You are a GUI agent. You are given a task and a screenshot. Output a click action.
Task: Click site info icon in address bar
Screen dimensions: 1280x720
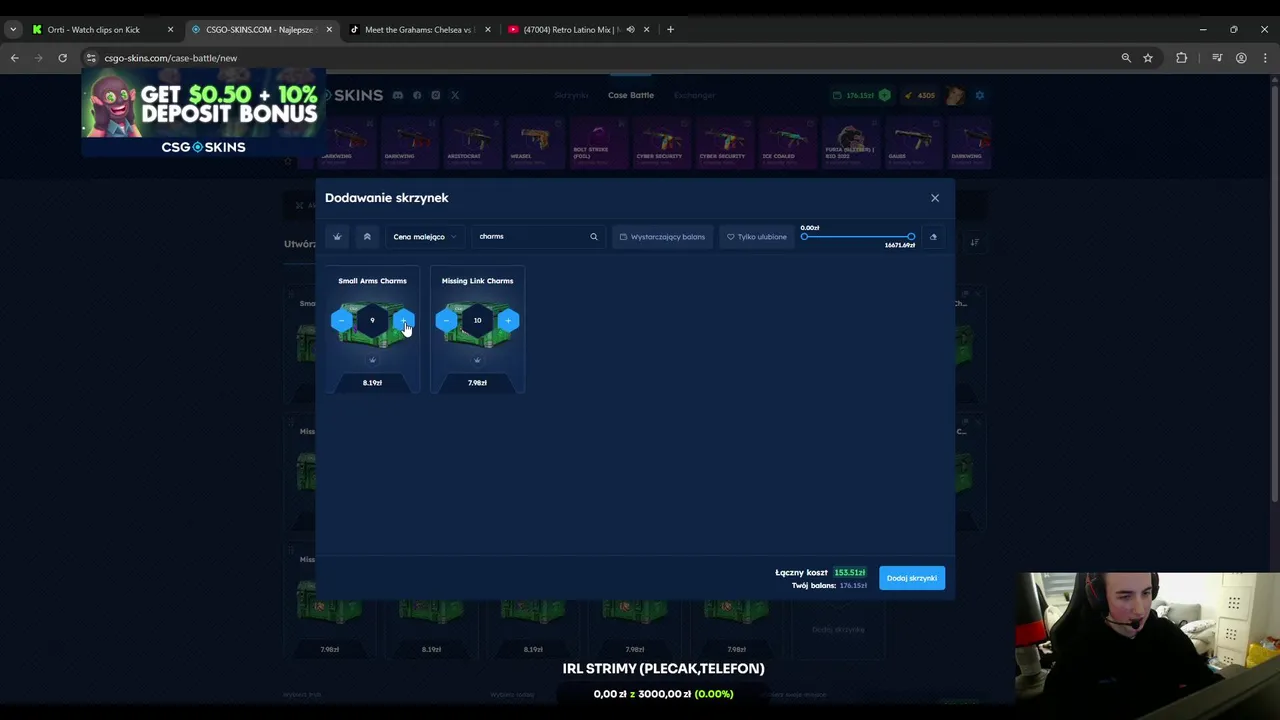[90, 58]
